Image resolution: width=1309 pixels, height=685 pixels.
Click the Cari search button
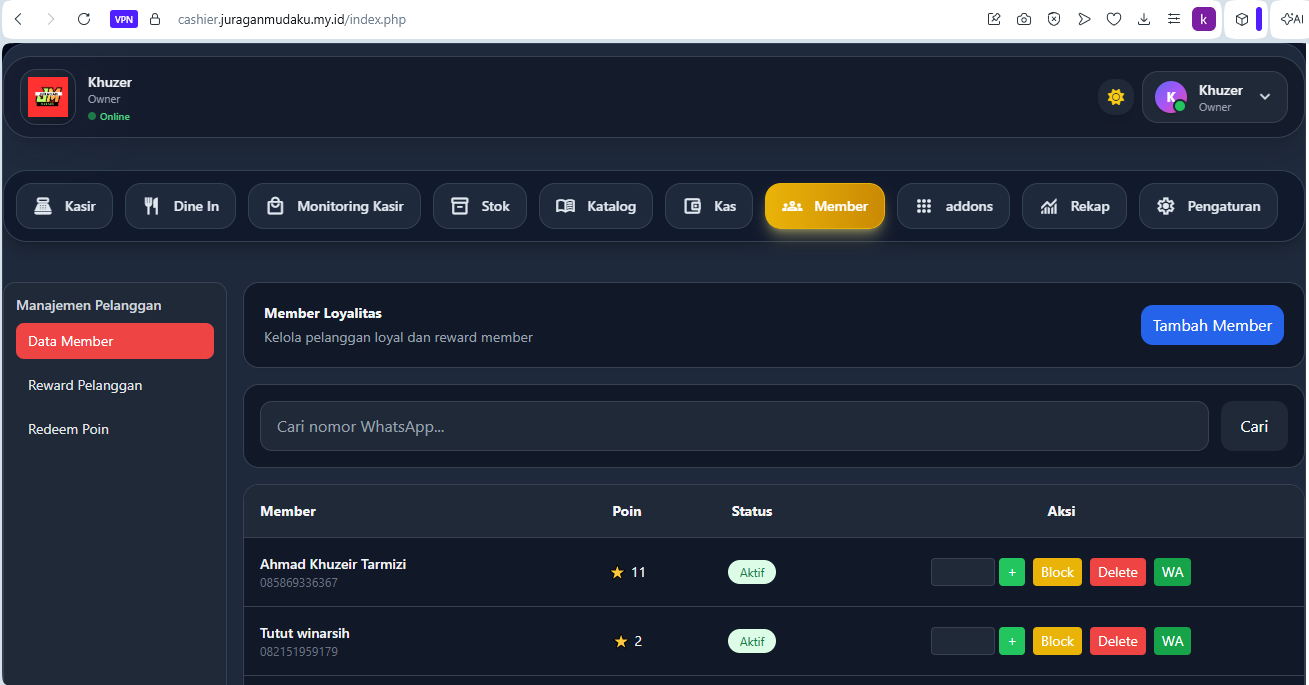(1254, 426)
